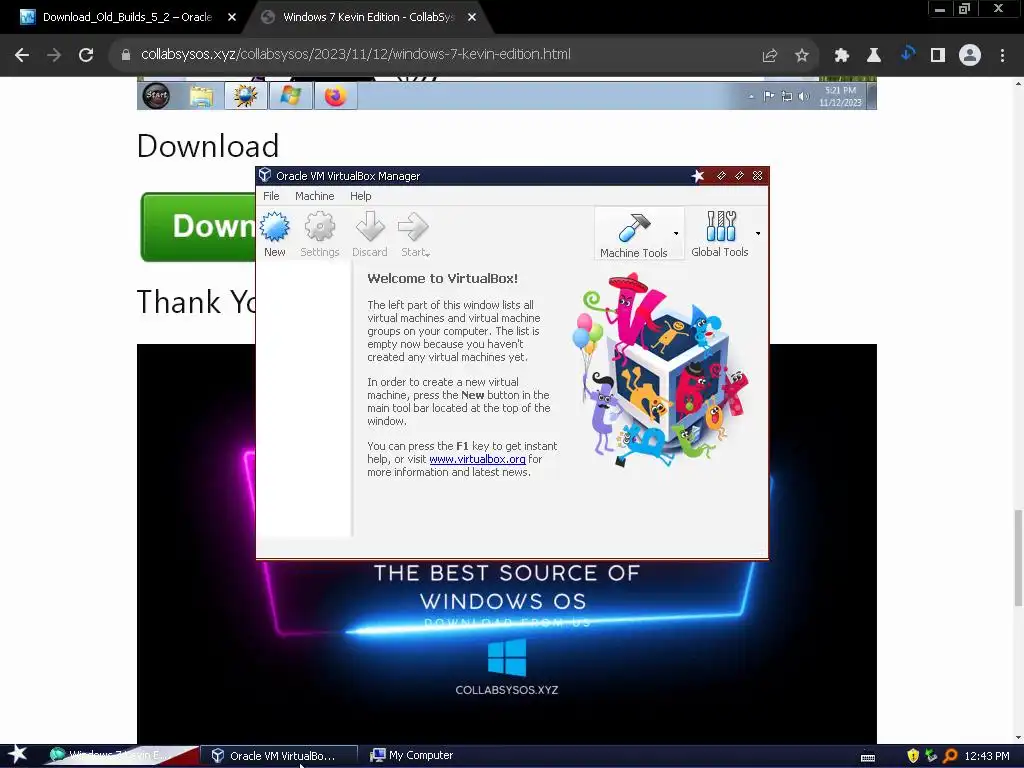Select Oracle VM VirtualBox taskbar button
The height and width of the screenshot is (768, 1024).
pos(278,756)
